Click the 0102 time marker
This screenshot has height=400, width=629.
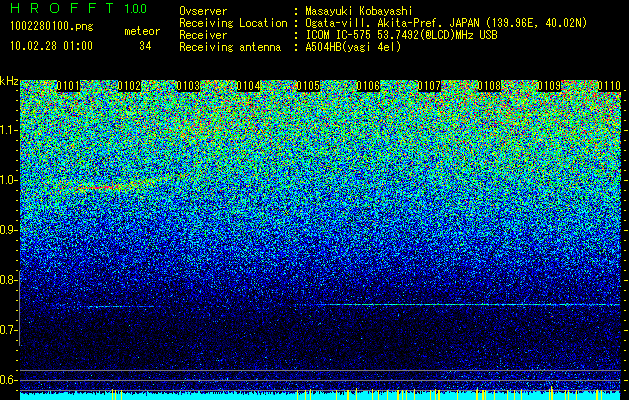129,86
